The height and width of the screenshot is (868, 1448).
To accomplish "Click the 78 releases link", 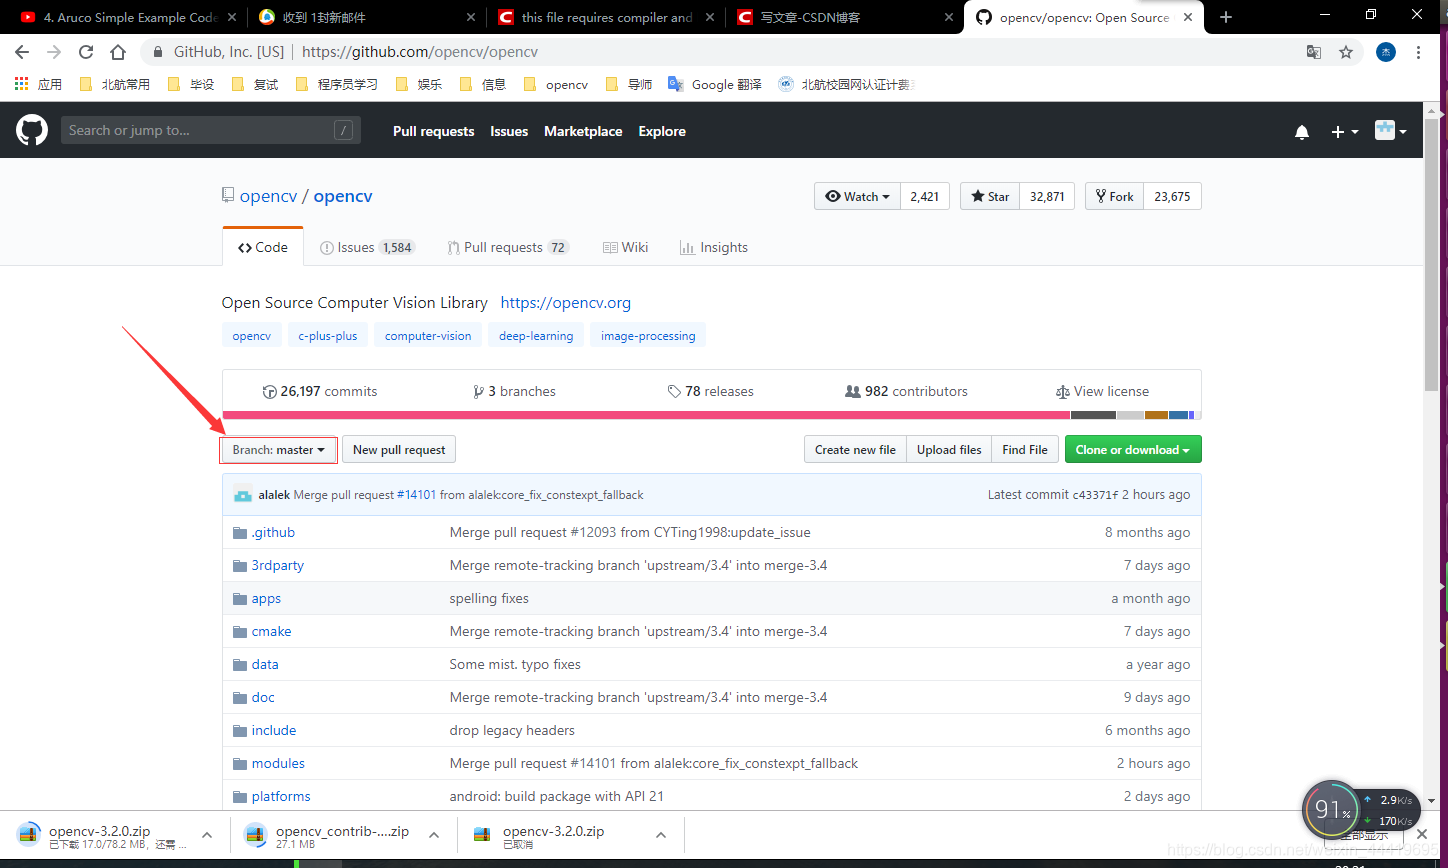I will coord(711,391).
